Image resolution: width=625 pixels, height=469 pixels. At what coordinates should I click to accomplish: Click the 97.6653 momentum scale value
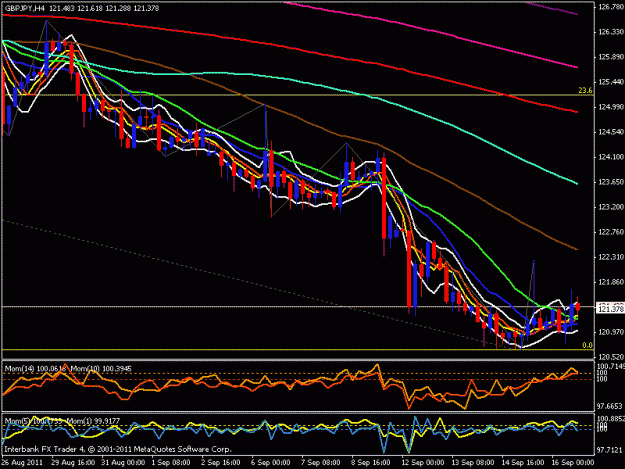pos(609,406)
